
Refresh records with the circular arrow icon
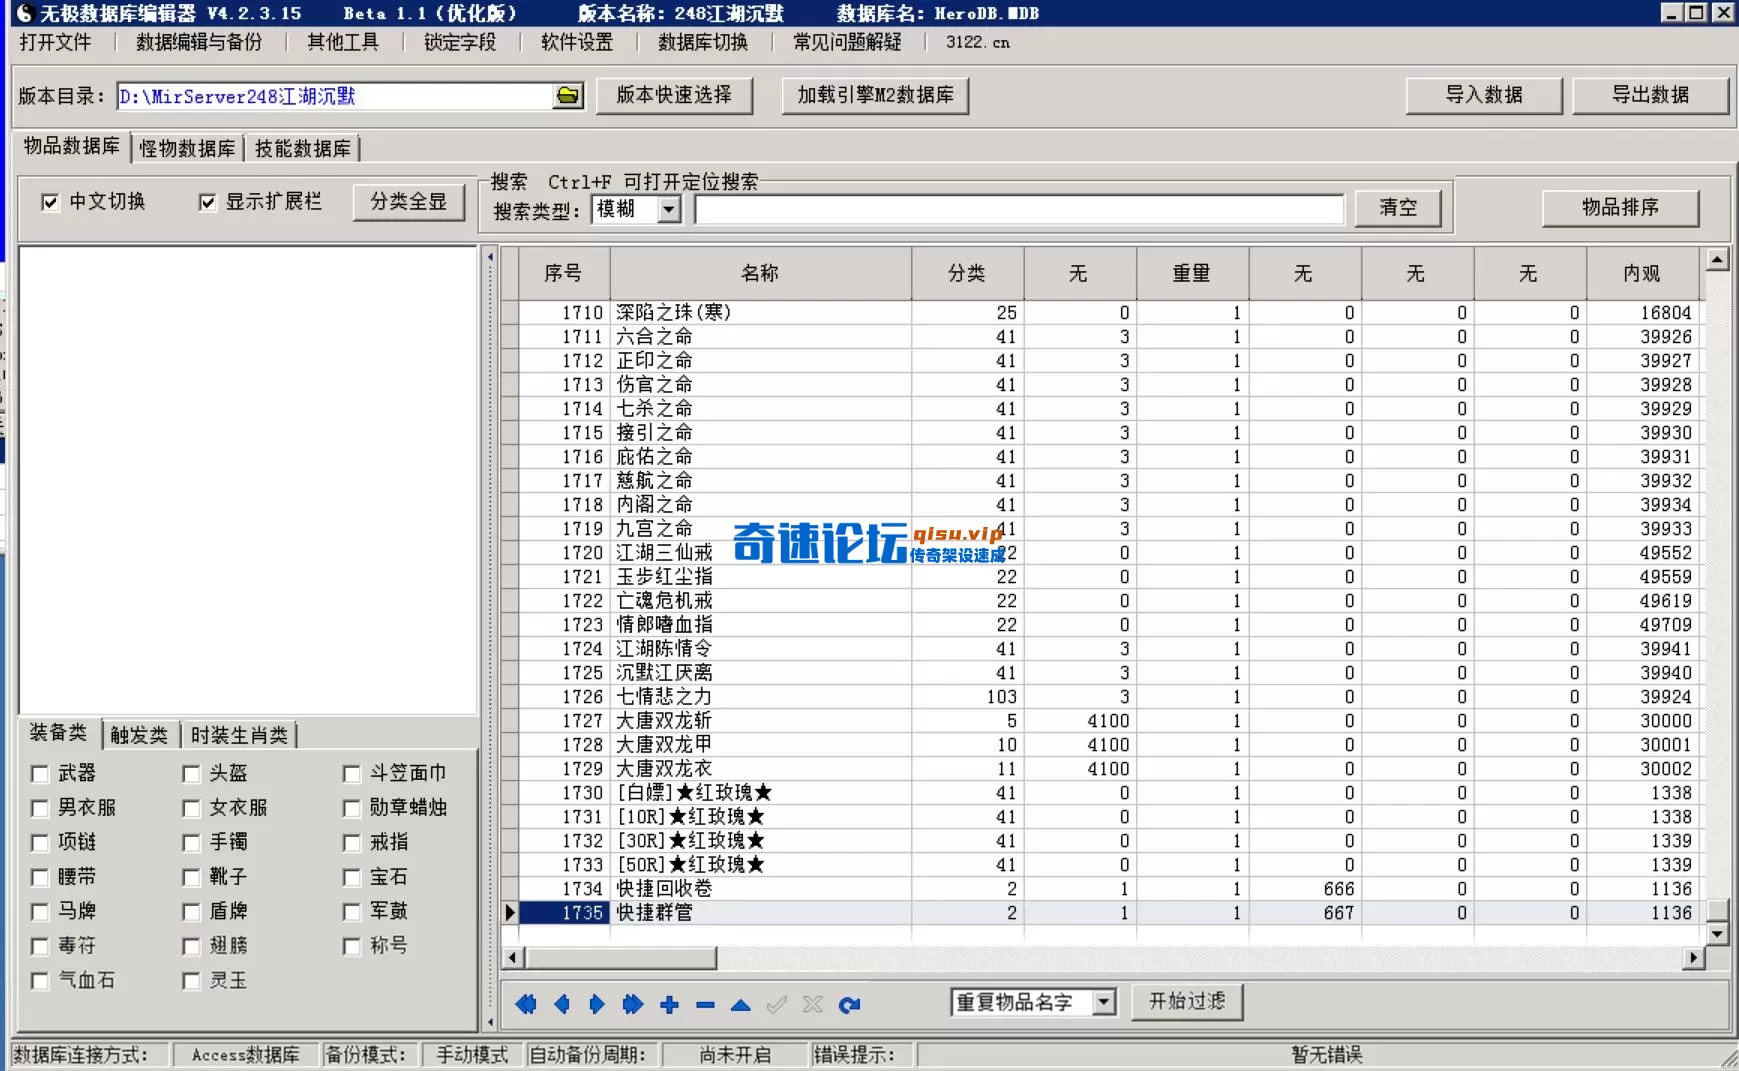tap(851, 1004)
